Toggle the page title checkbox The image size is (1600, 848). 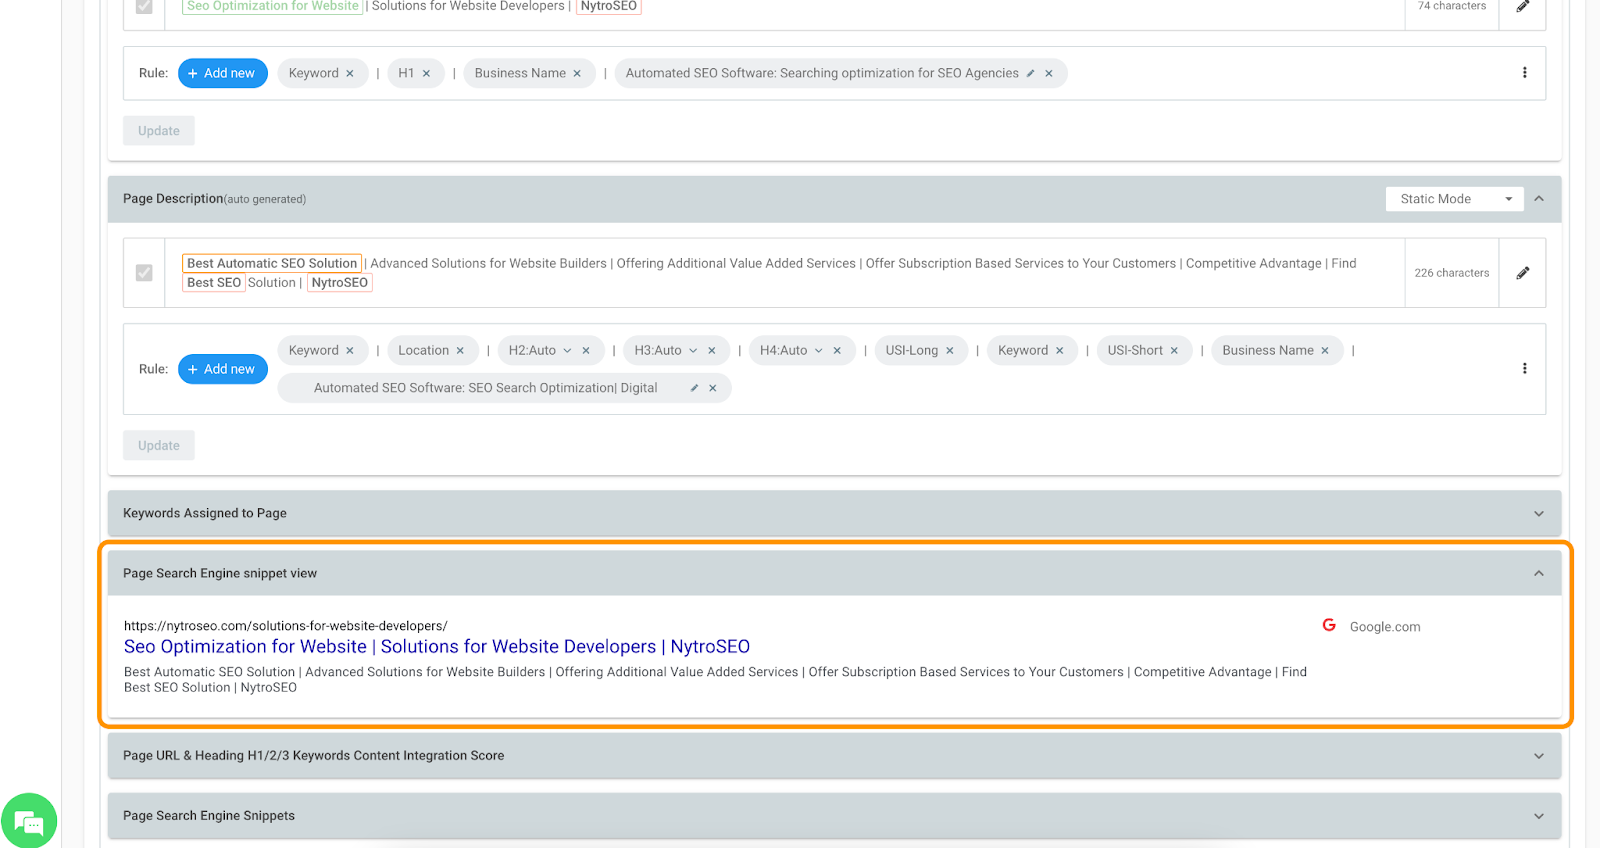click(x=144, y=6)
